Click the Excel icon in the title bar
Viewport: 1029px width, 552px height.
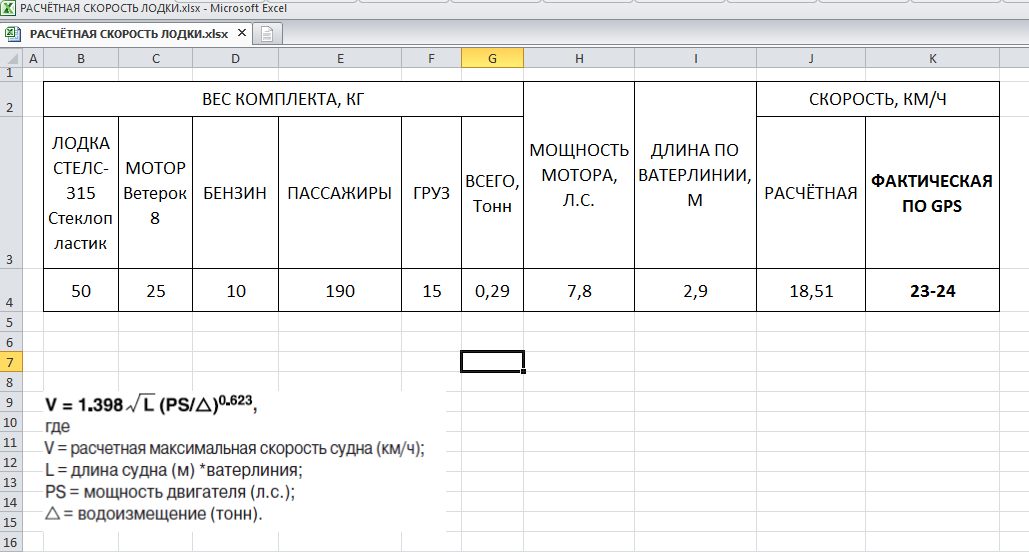tap(9, 8)
